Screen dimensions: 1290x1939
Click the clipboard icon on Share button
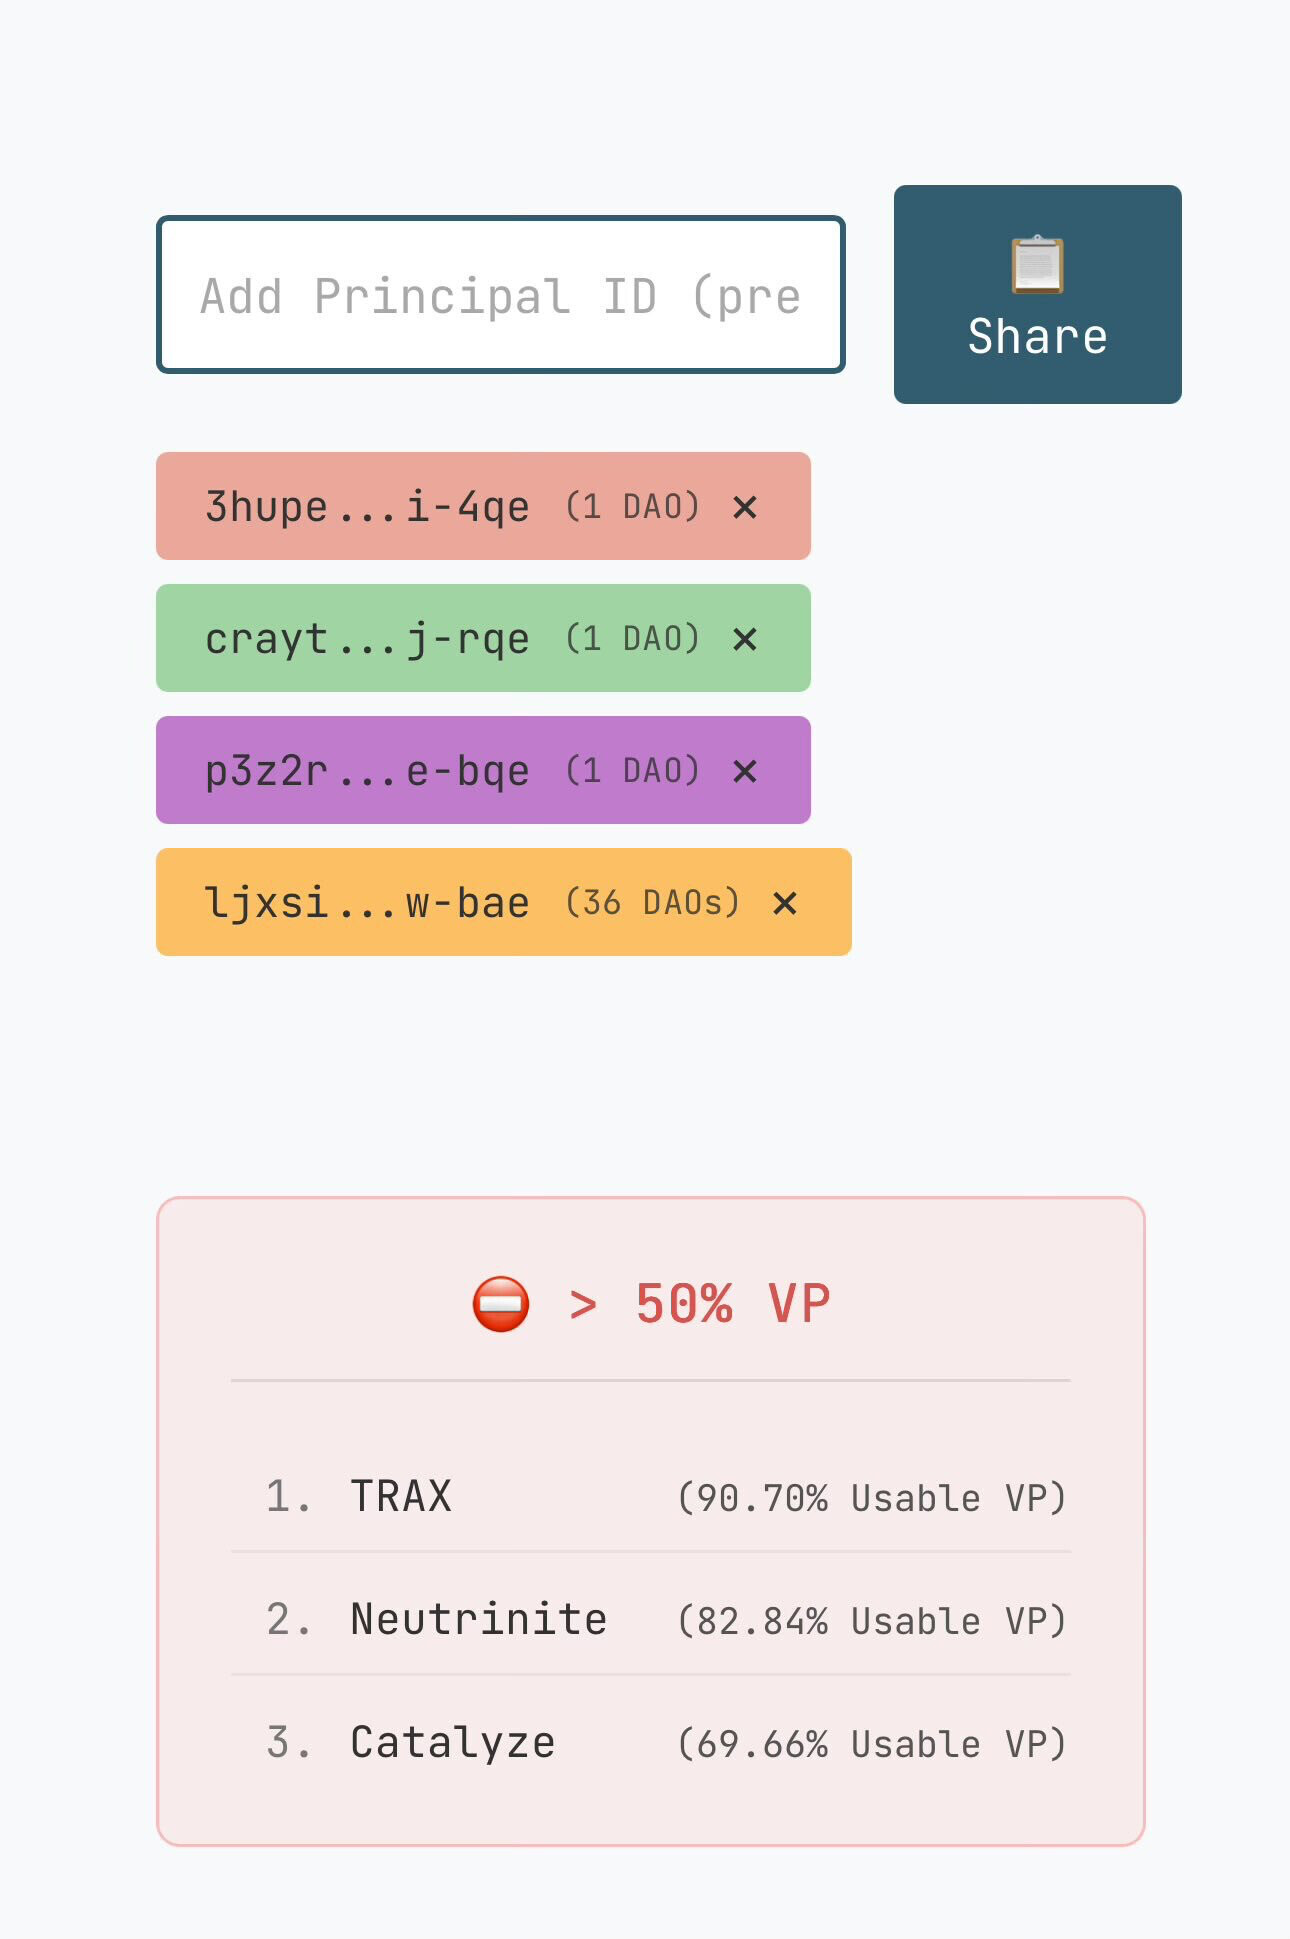tap(1037, 264)
